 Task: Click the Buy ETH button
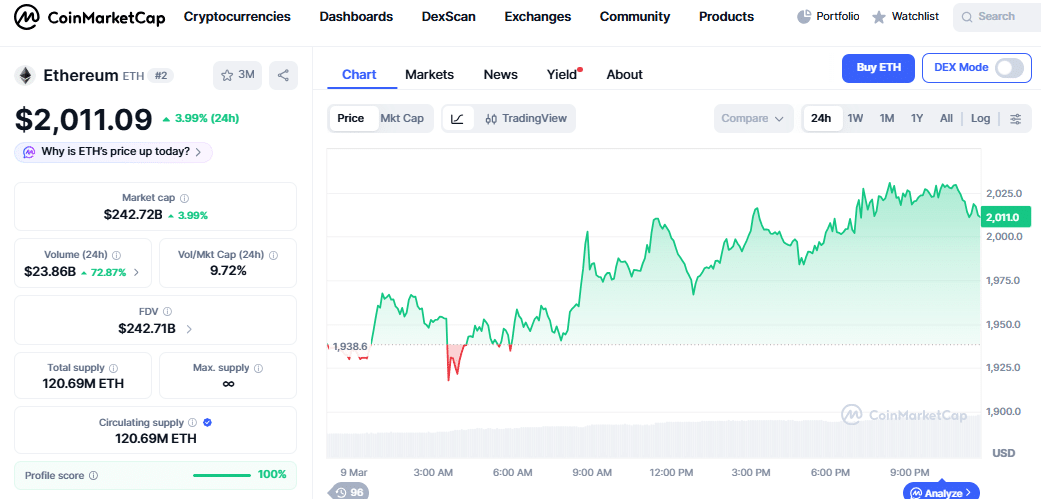click(878, 68)
